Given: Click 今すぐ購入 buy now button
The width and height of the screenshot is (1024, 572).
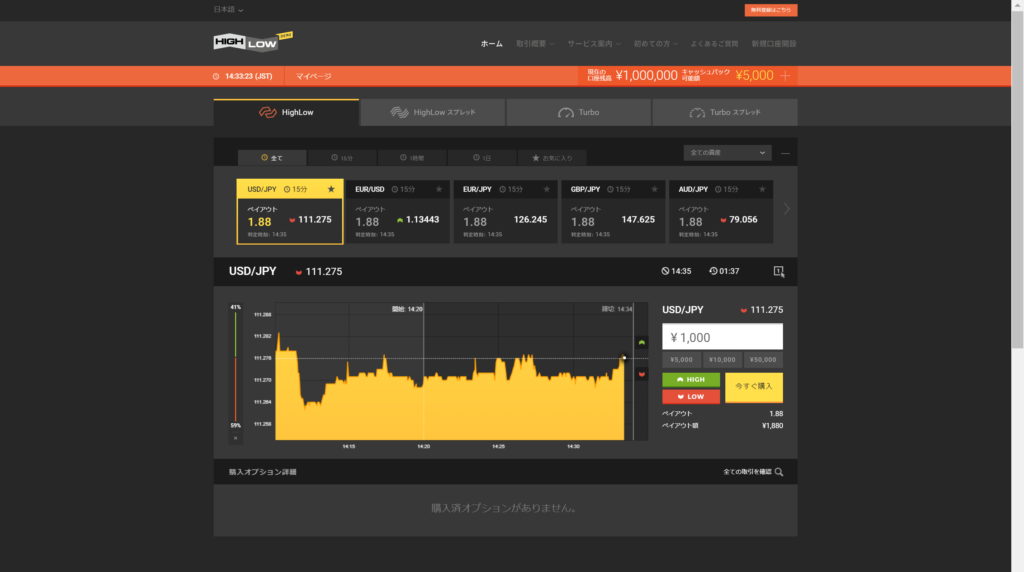Looking at the screenshot, I should (x=754, y=387).
